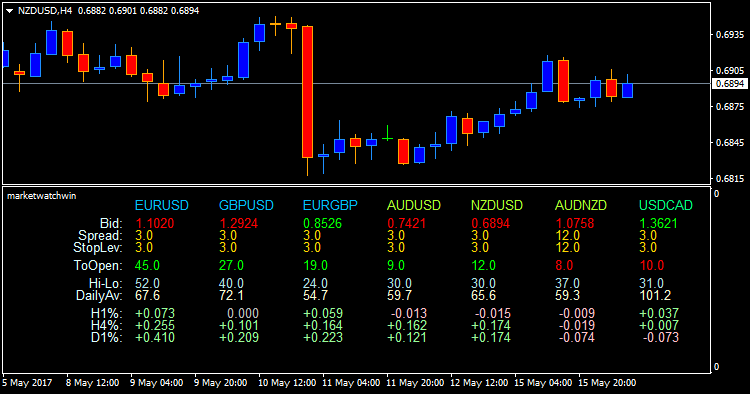Select the EURUSD column header

(x=162, y=206)
